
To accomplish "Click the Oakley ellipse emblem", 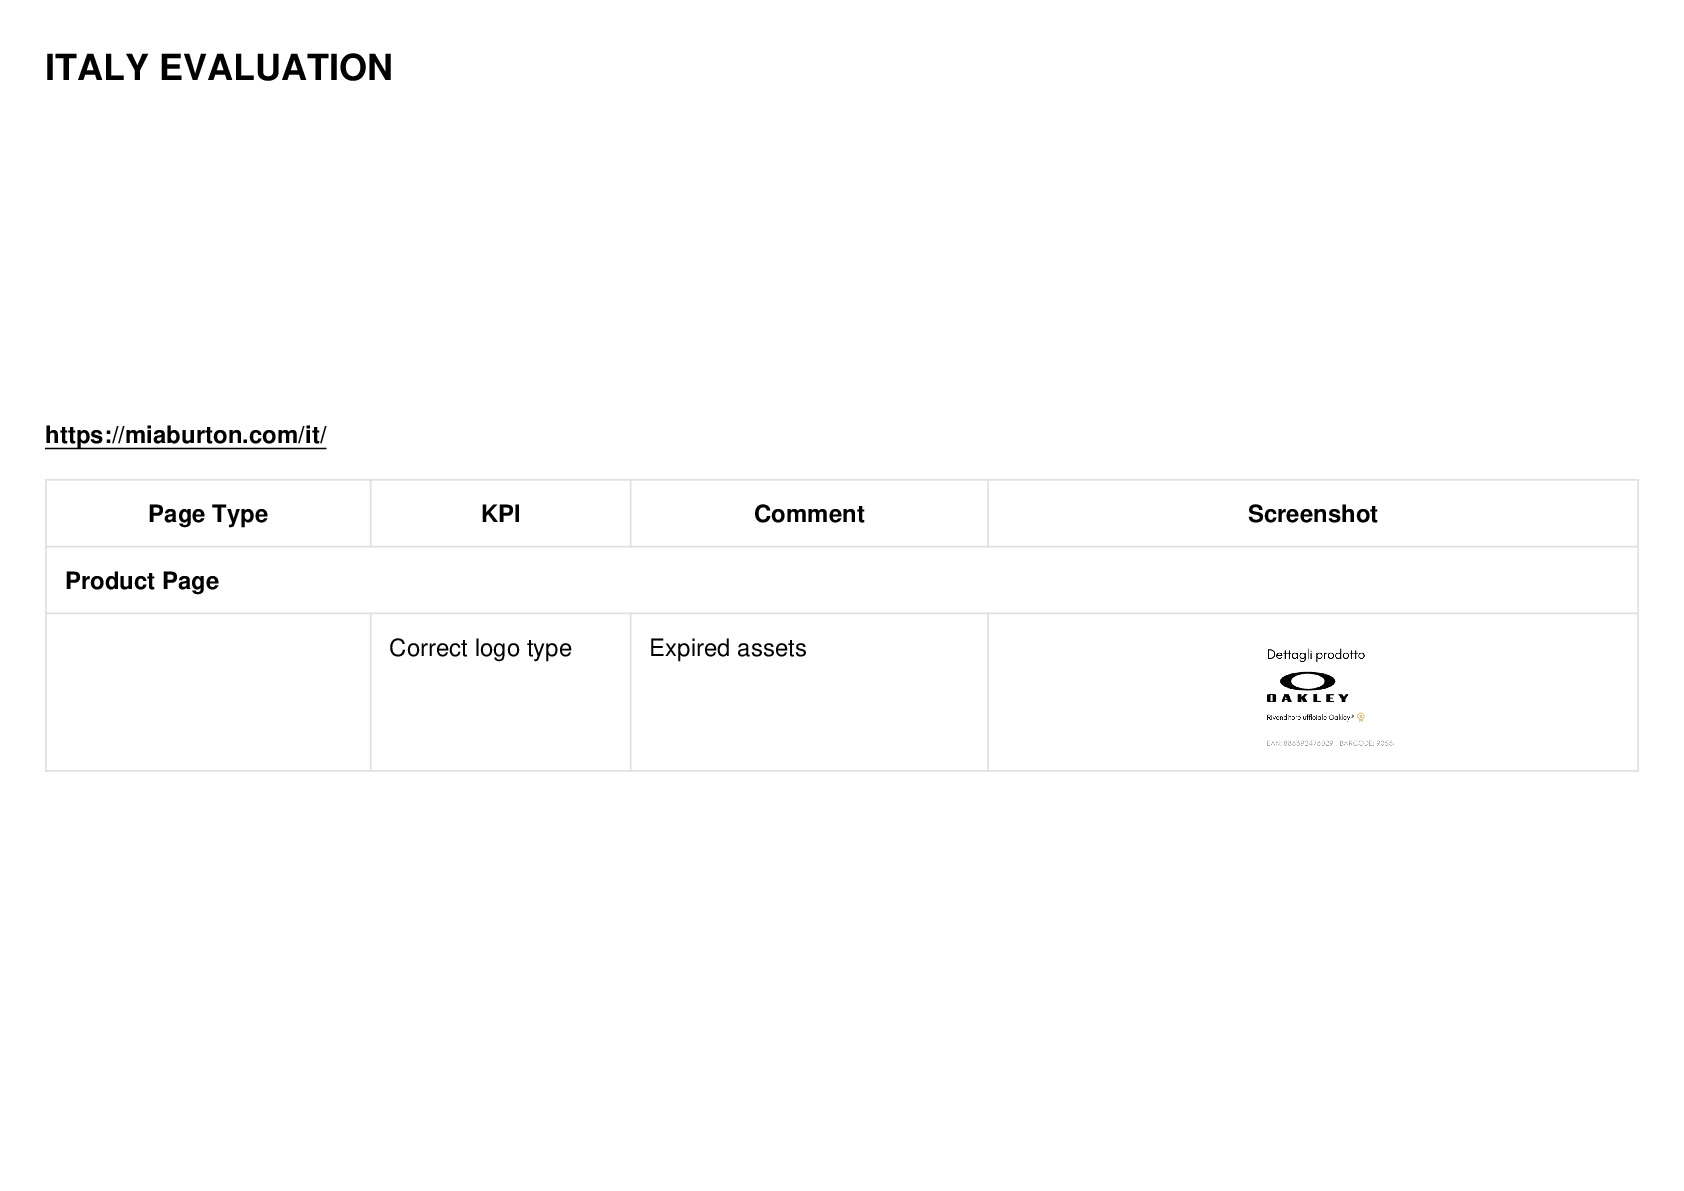I will coord(1308,681).
